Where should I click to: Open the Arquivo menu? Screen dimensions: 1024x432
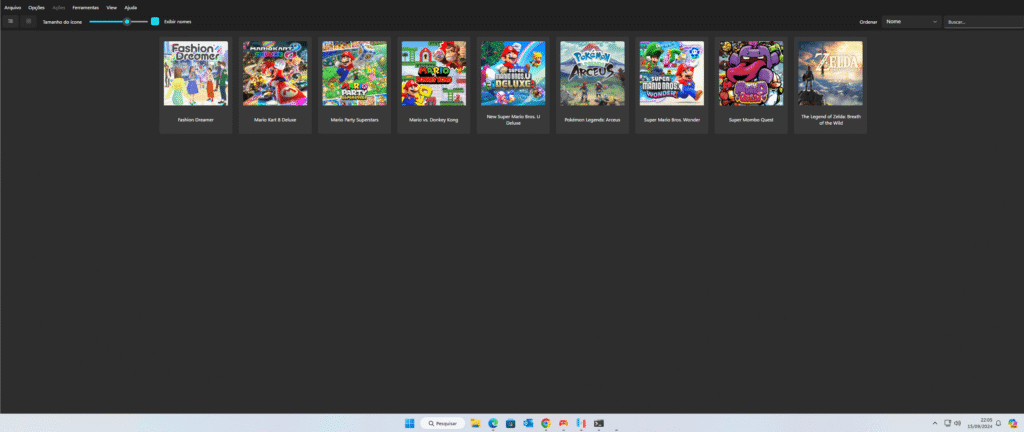point(12,7)
